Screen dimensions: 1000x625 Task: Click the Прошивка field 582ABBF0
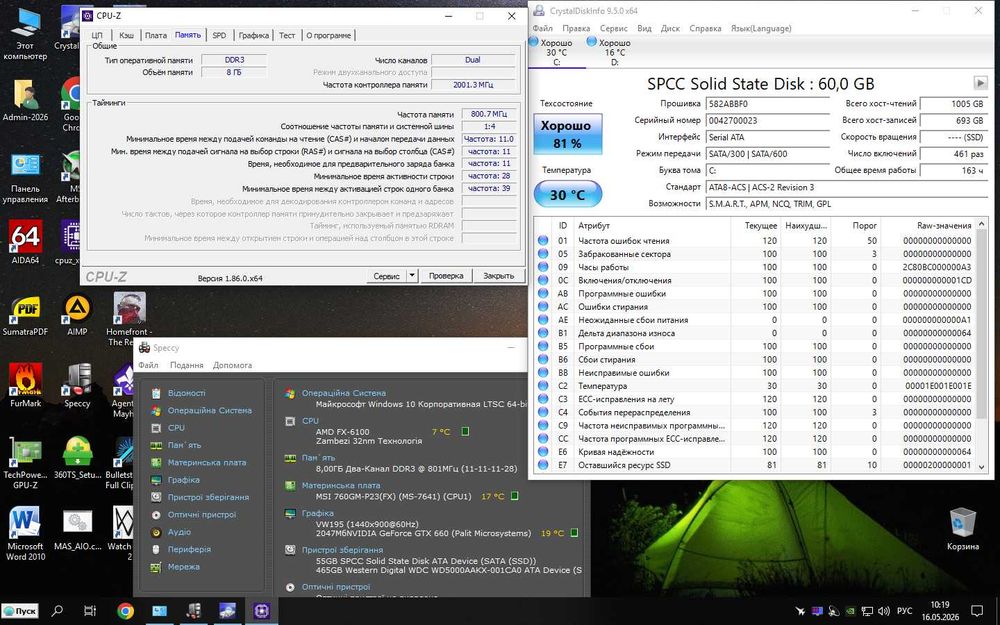pyautogui.click(x=767, y=104)
